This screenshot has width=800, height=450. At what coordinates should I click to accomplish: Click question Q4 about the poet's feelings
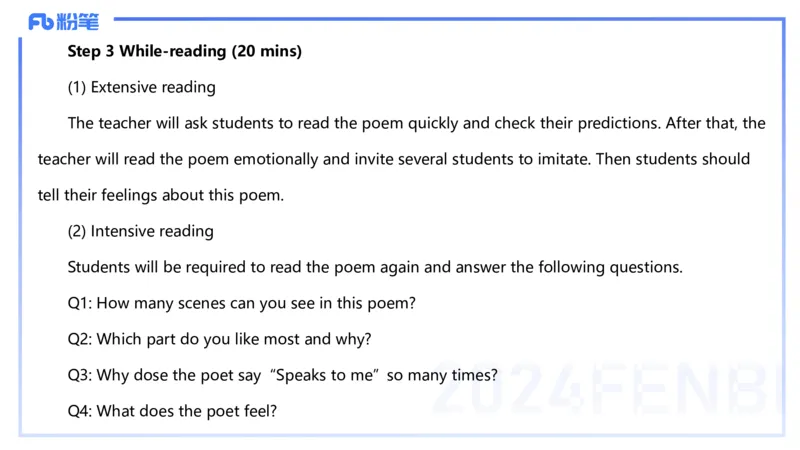tap(172, 411)
